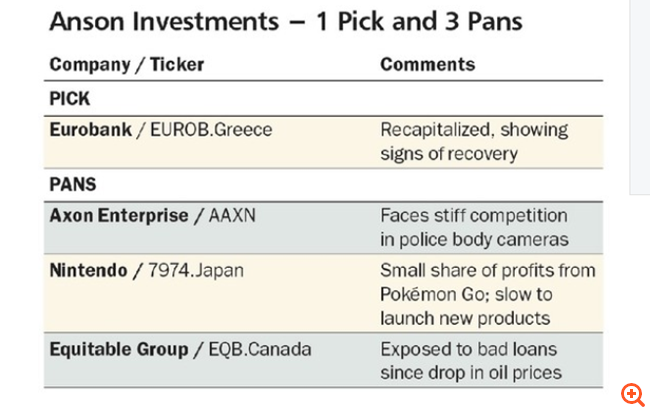Click the AAXN ticker symbol
Screen dimensions: 650x412
(232, 216)
